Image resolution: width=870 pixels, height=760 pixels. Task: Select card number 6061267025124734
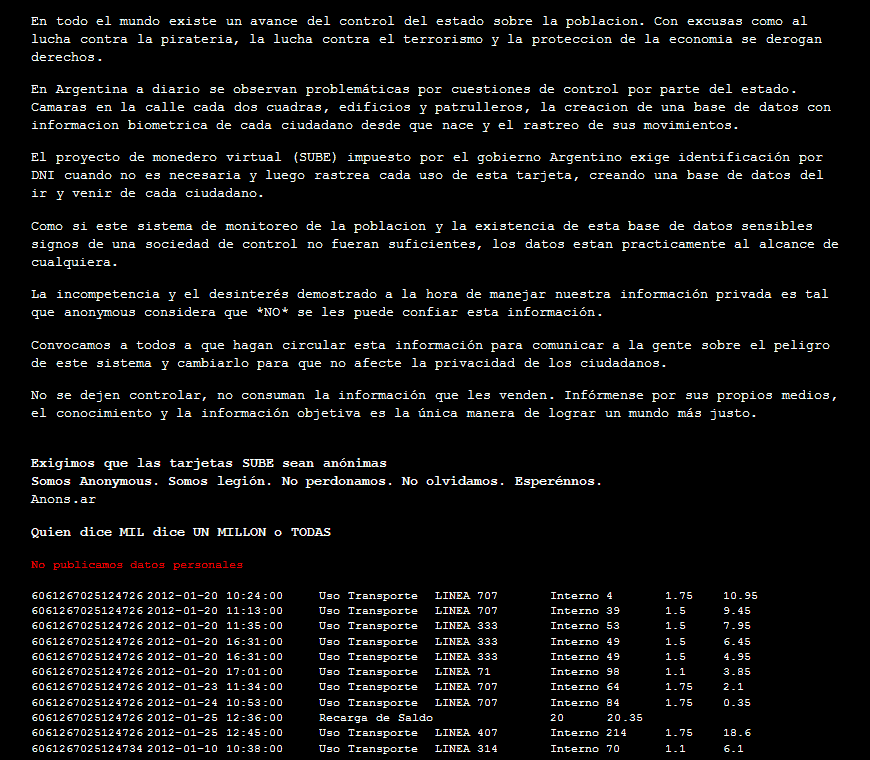[87, 749]
